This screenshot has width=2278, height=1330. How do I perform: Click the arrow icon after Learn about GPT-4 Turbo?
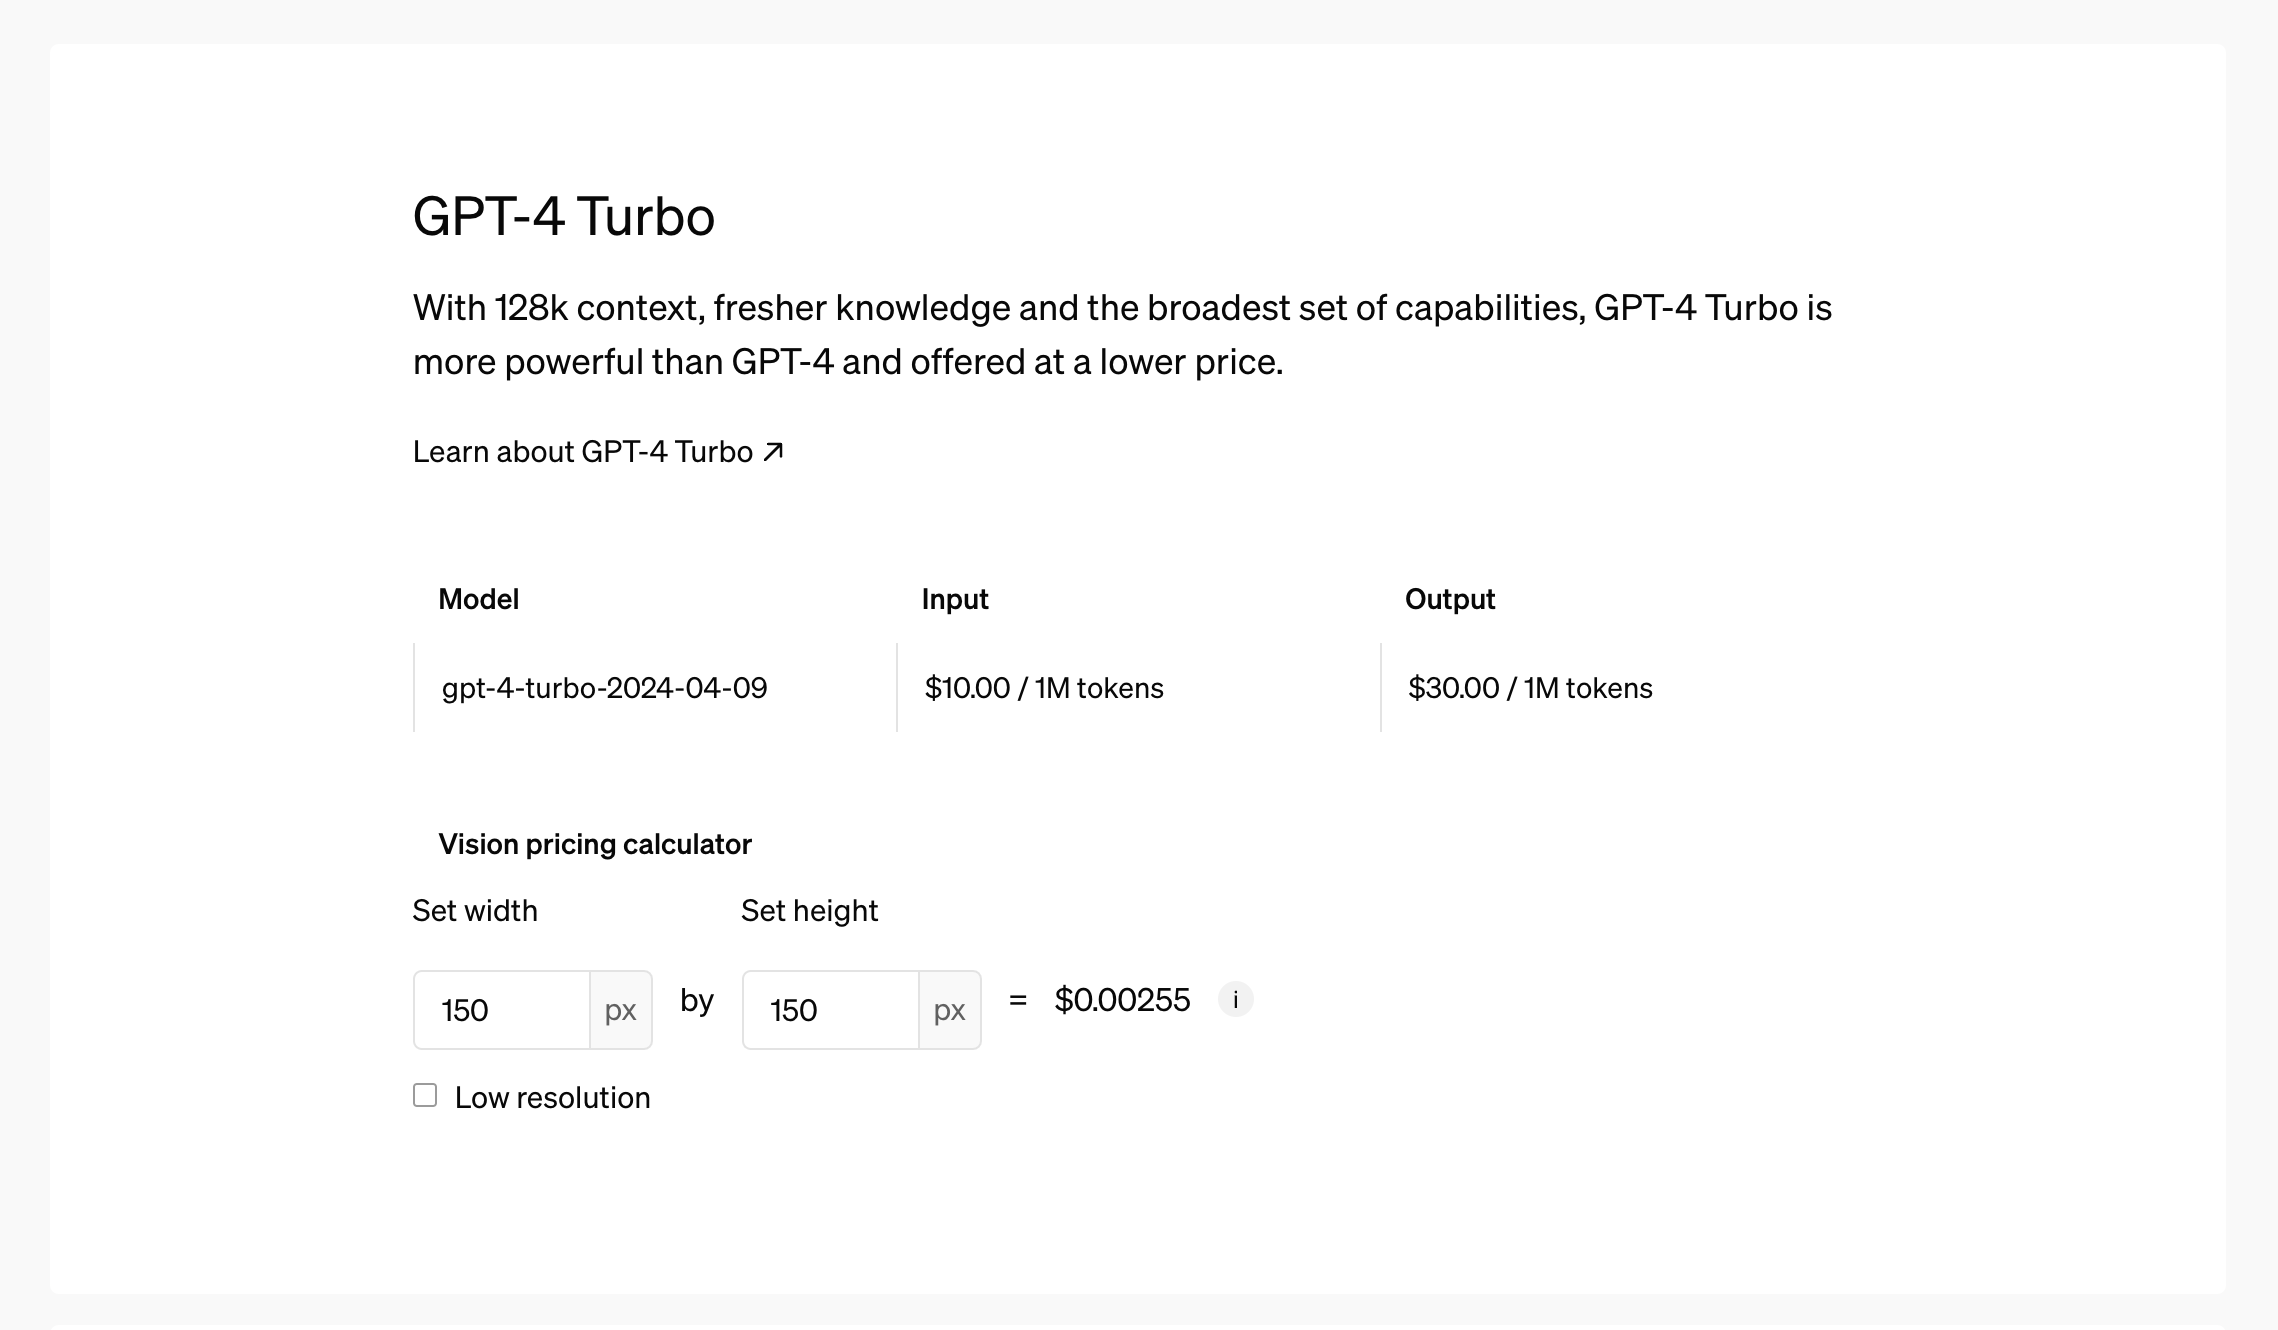[773, 452]
